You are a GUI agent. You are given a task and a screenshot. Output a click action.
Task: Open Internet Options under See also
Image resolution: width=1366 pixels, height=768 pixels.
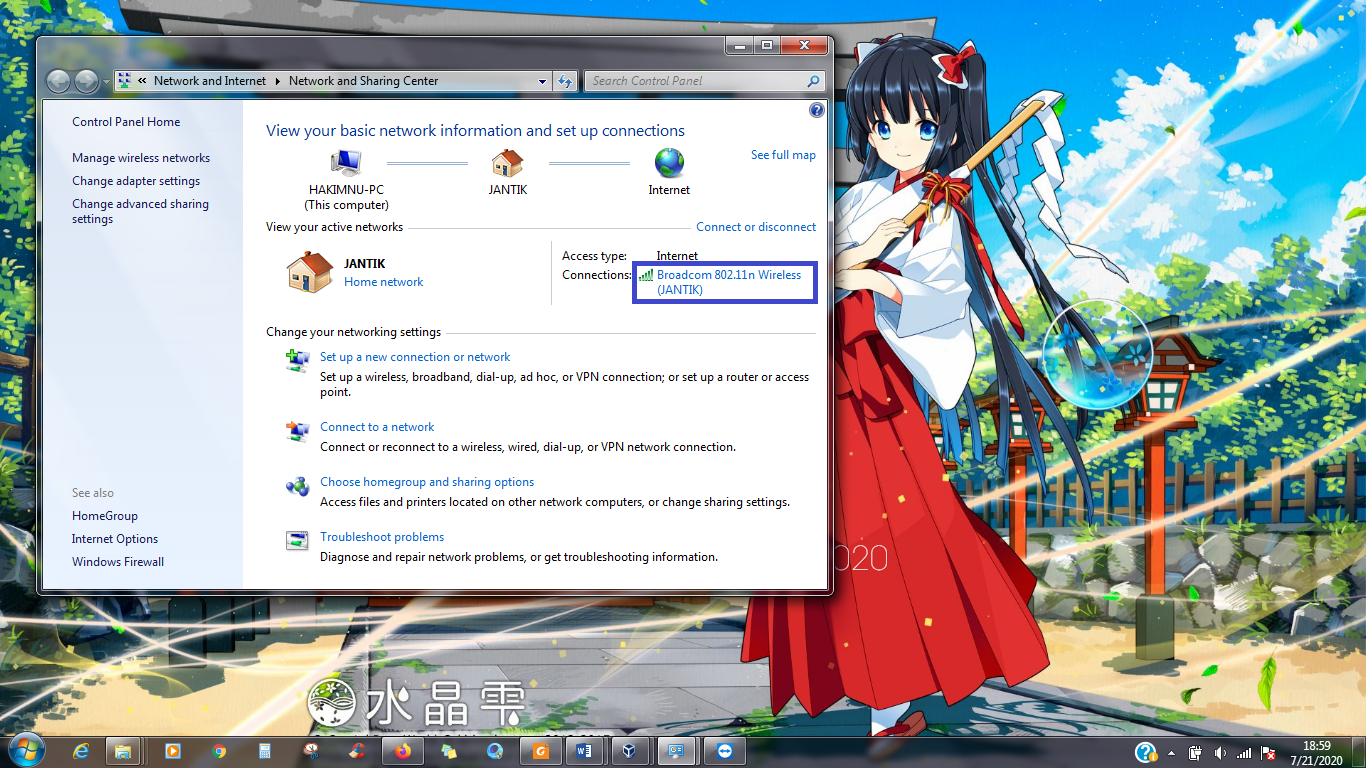click(115, 539)
